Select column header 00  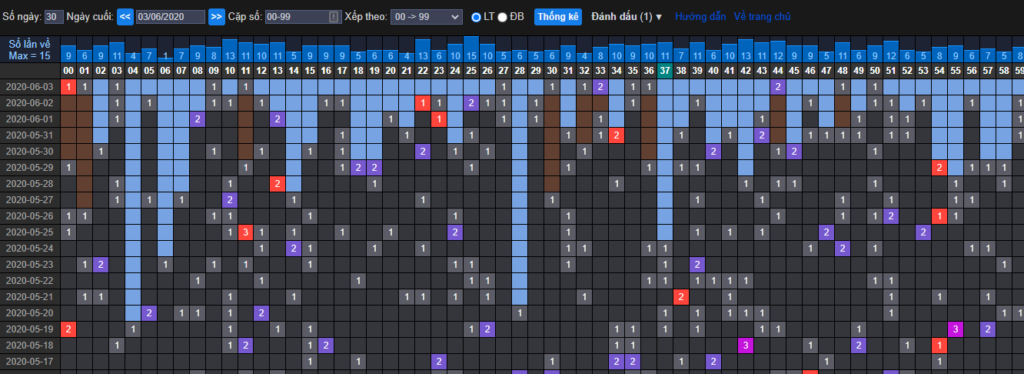pyautogui.click(x=69, y=70)
